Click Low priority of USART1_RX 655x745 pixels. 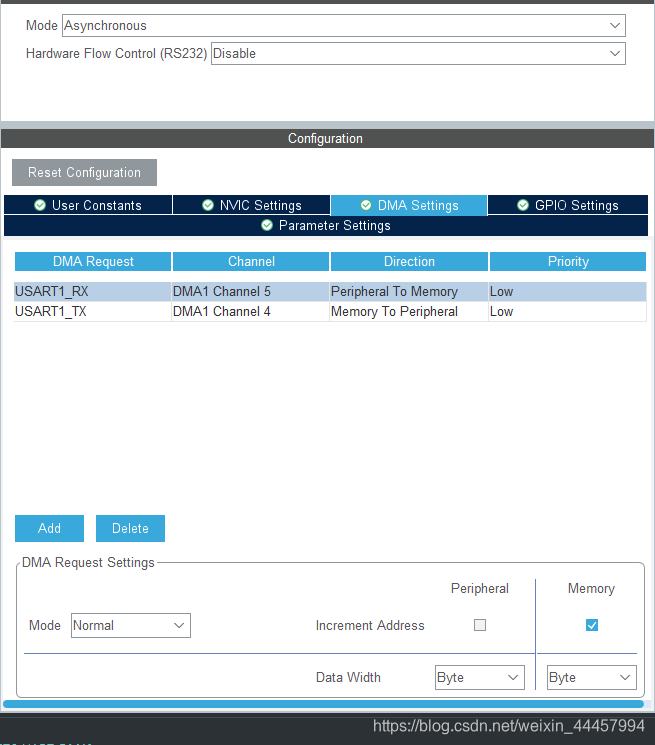[568, 292]
